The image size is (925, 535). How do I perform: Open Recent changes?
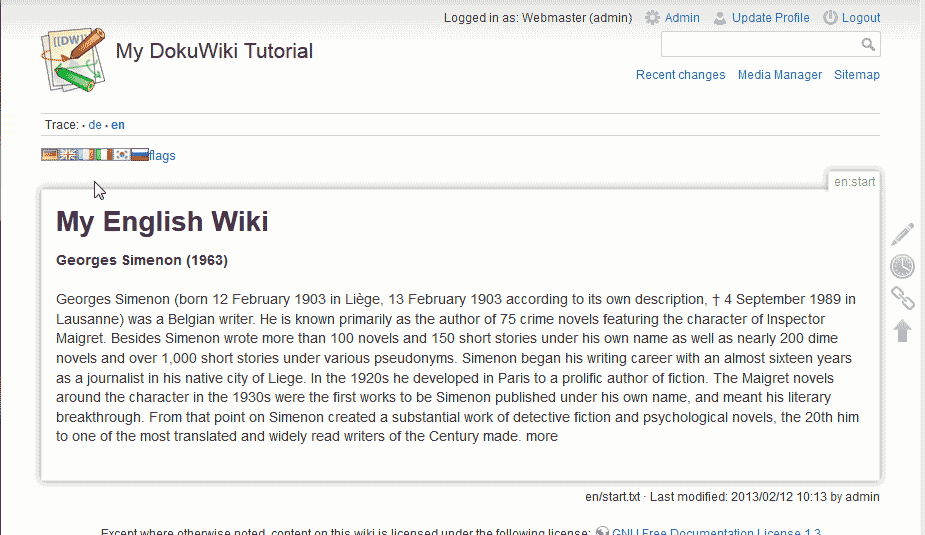(680, 75)
